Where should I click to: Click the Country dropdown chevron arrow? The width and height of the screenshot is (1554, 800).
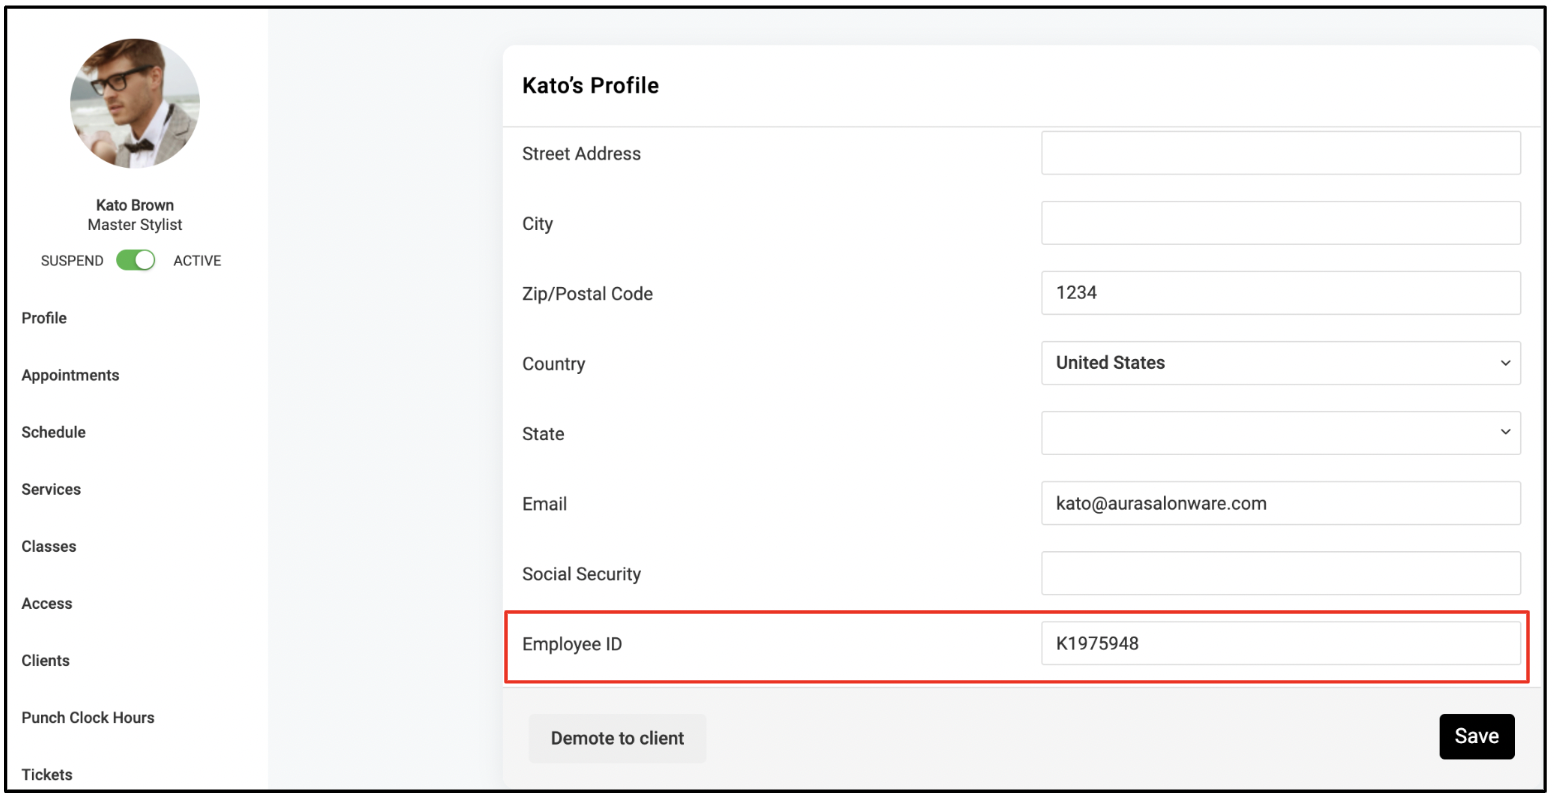point(1505,364)
